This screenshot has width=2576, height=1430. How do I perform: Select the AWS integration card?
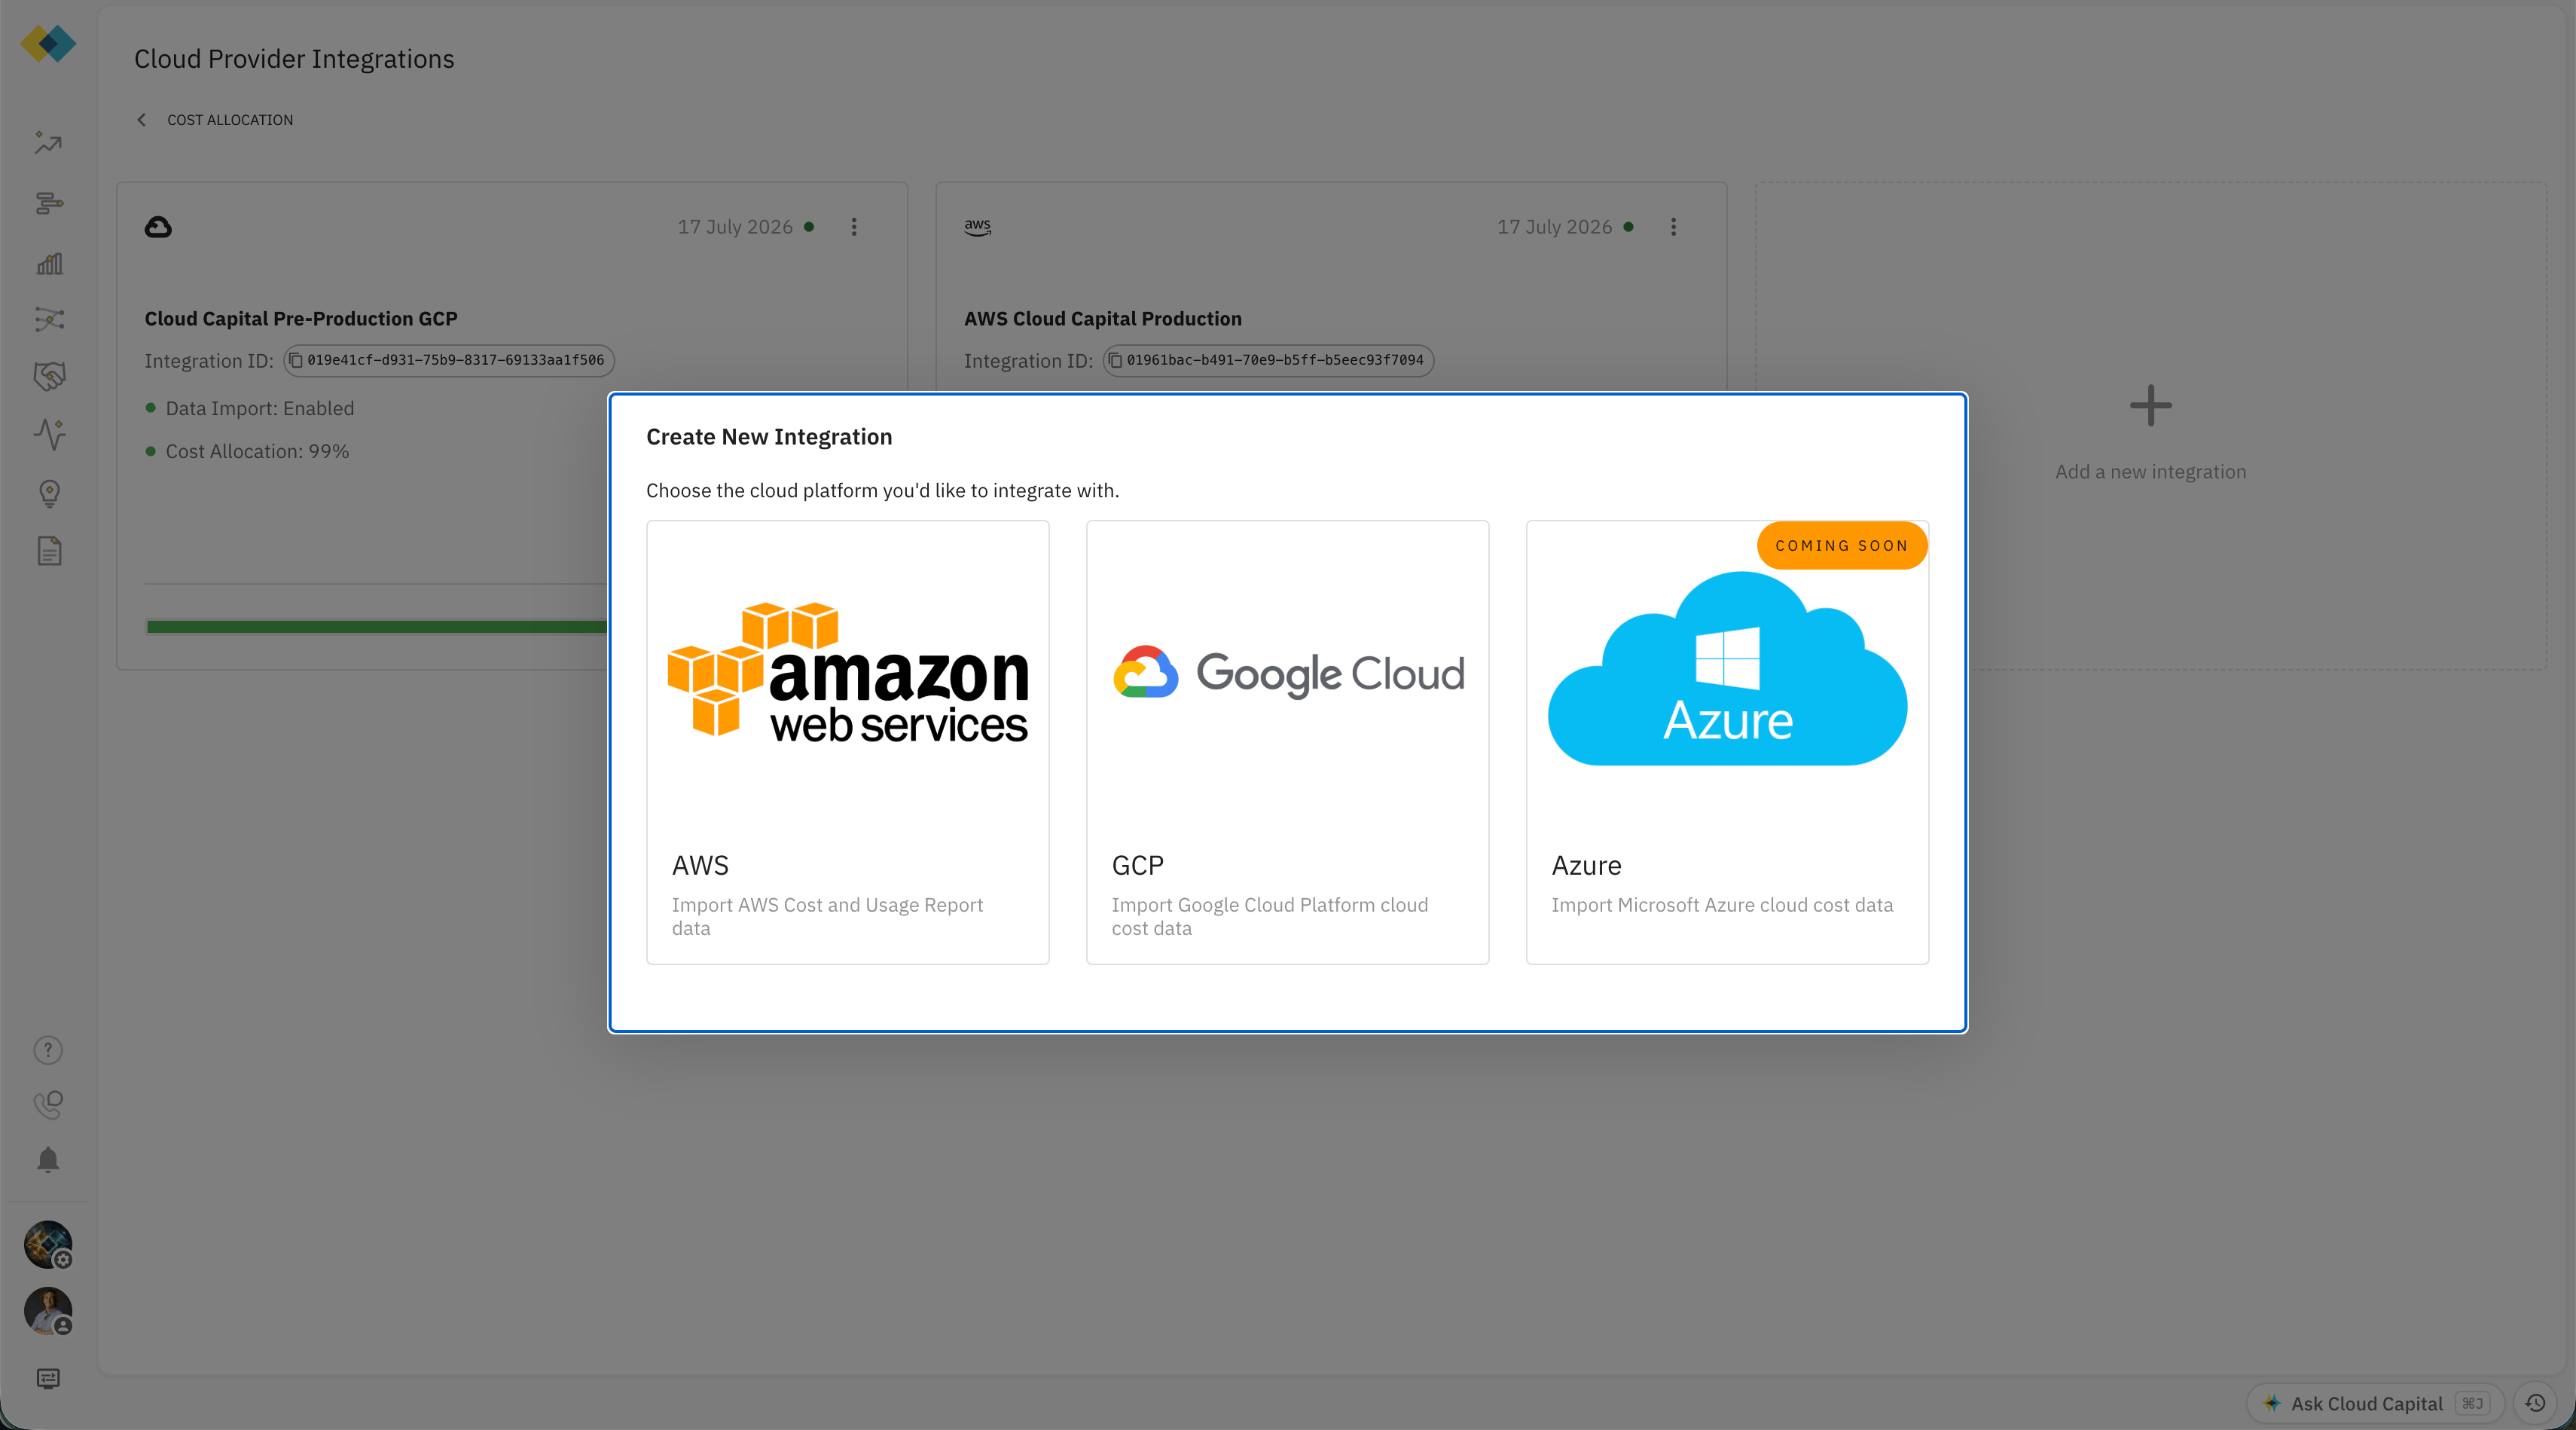click(848, 742)
